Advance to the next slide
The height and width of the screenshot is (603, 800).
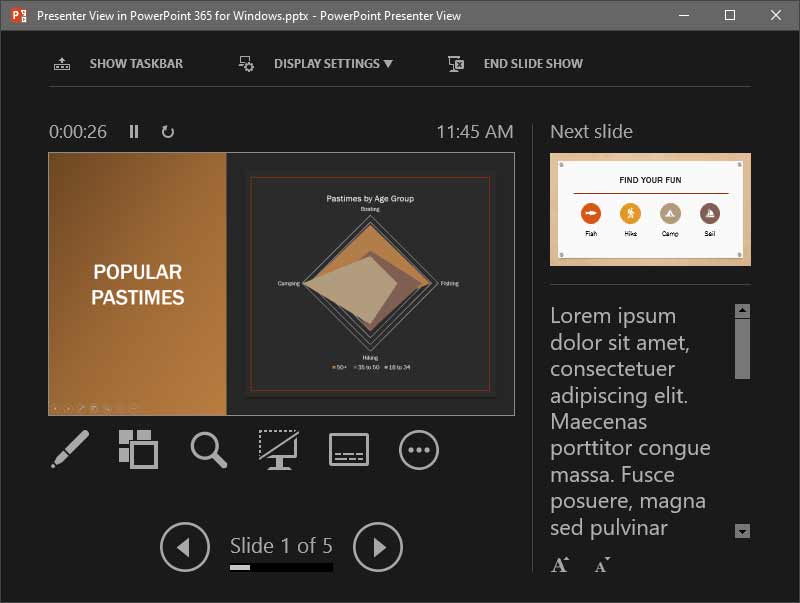click(377, 546)
